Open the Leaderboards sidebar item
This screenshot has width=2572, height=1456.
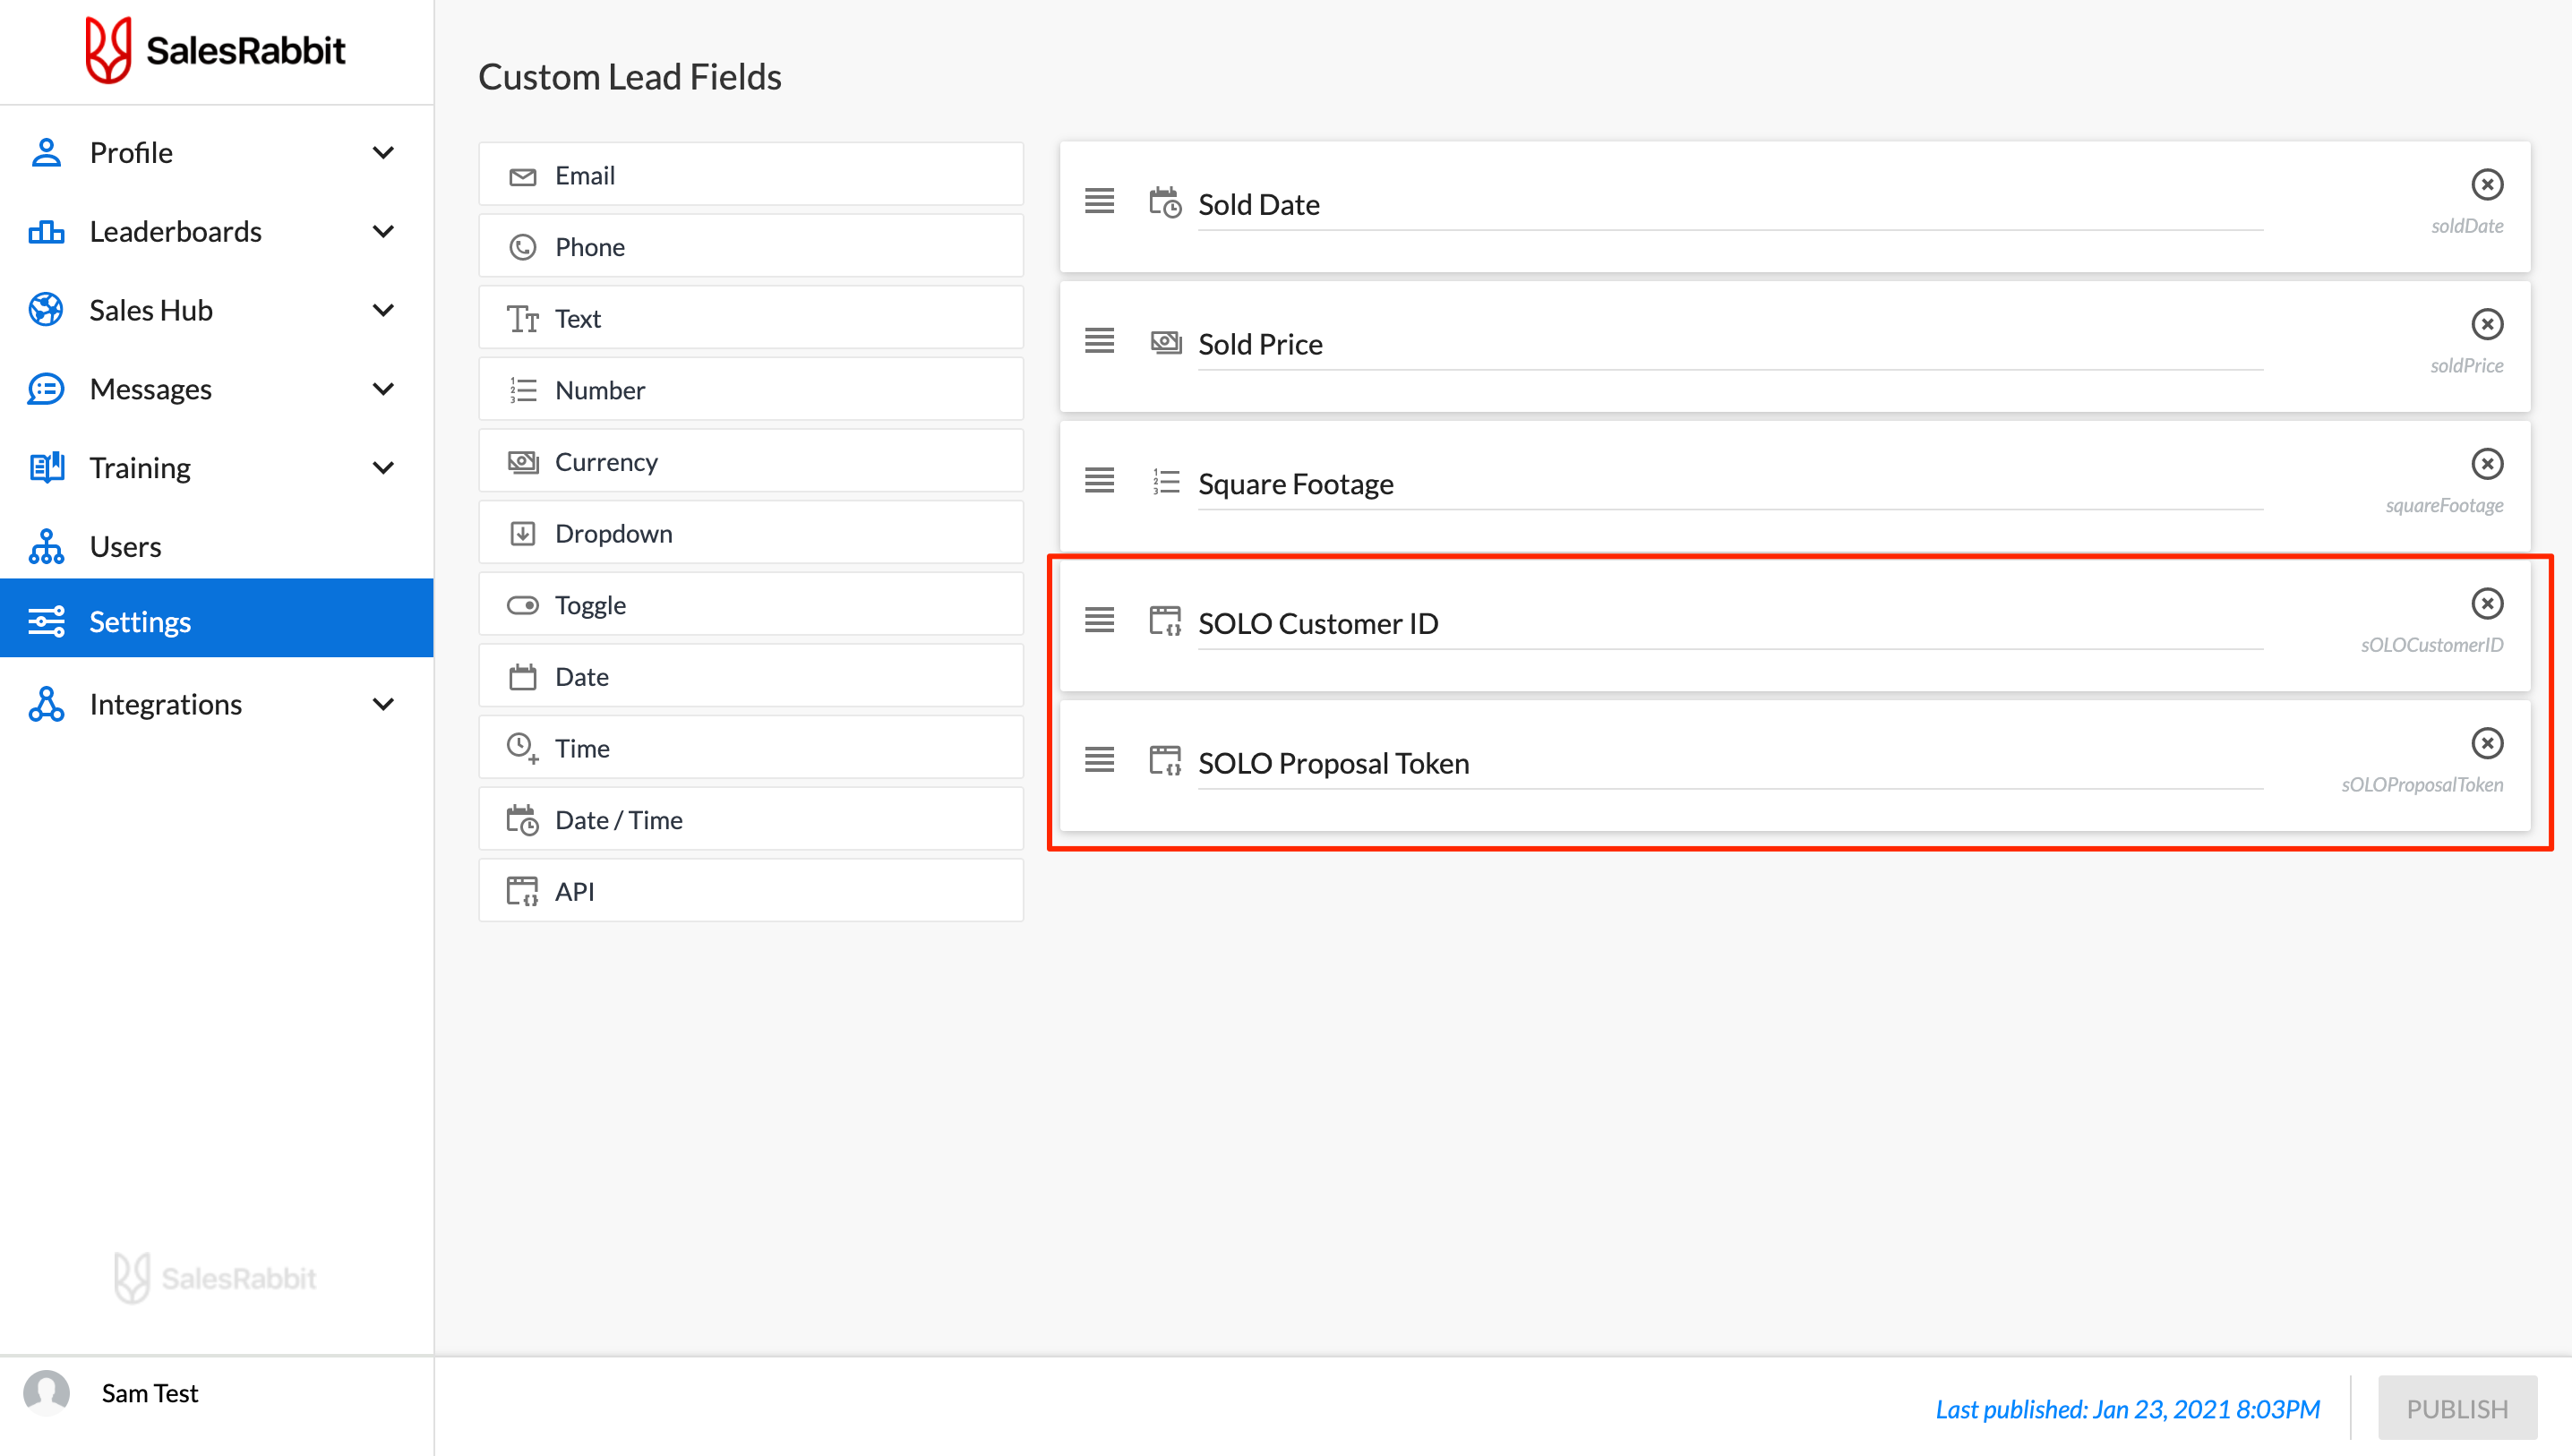pos(216,232)
